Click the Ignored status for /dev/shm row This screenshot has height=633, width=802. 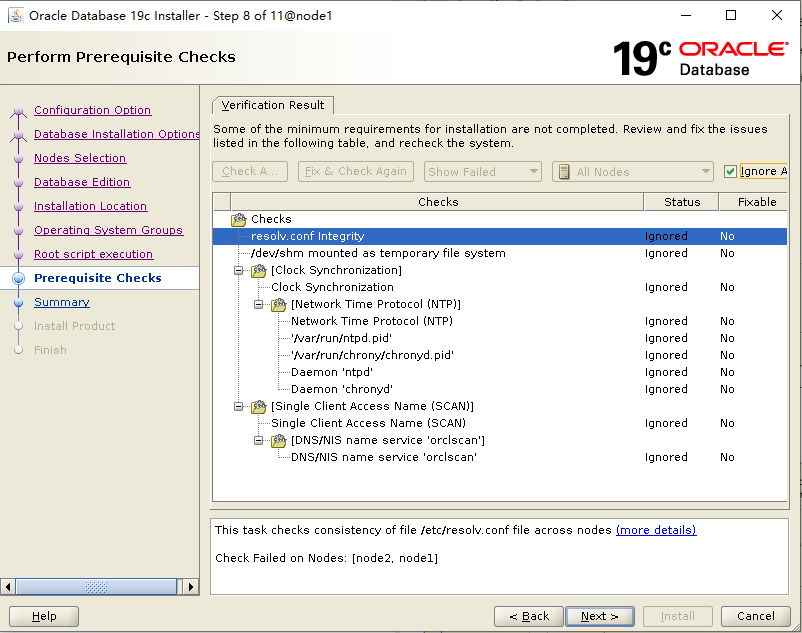click(666, 253)
